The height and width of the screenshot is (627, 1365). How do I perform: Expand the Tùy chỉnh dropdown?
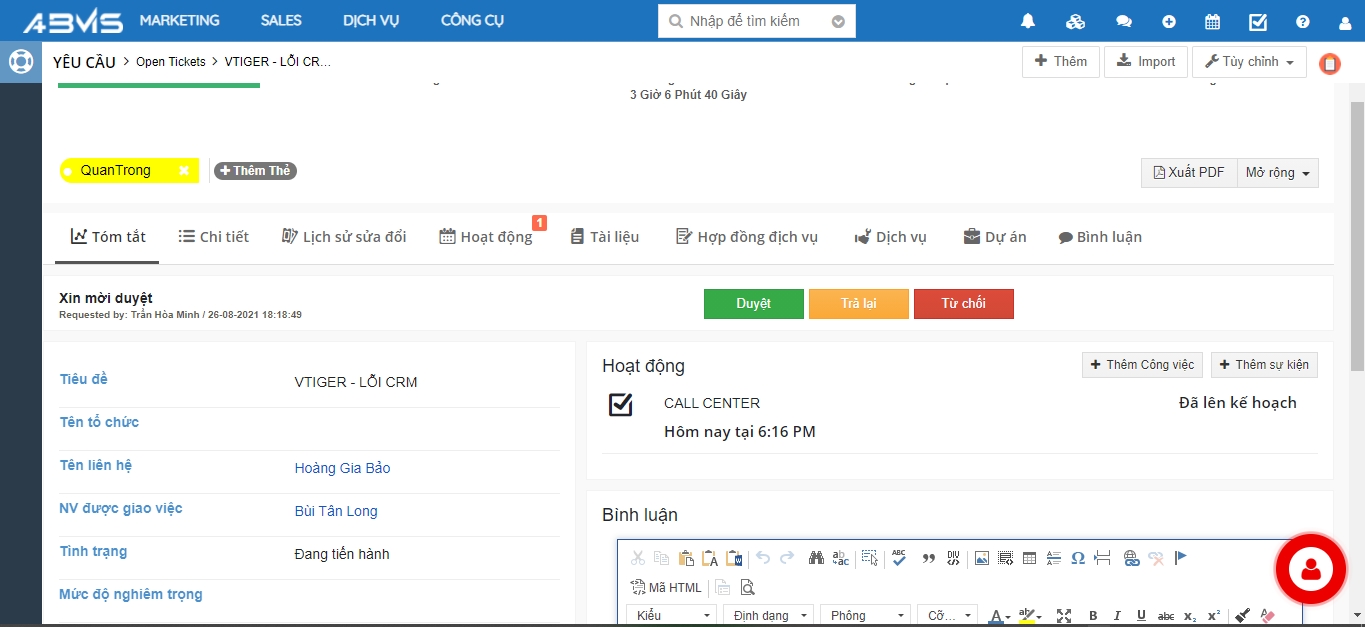click(x=1249, y=62)
